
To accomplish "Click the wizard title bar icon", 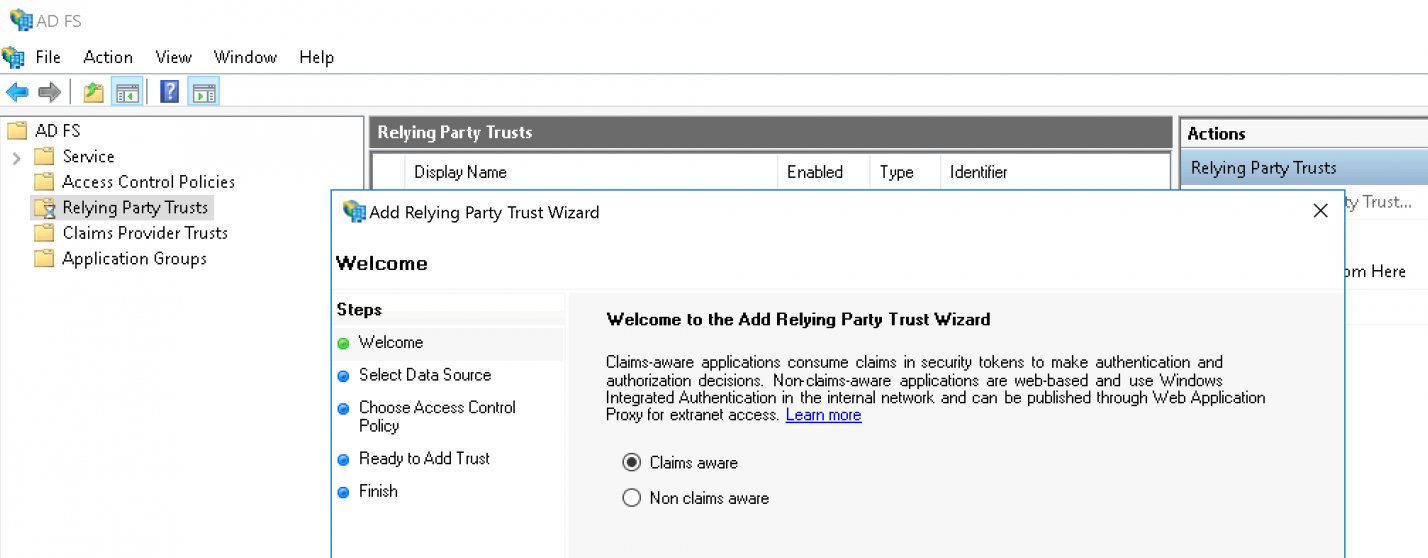I will click(x=354, y=211).
